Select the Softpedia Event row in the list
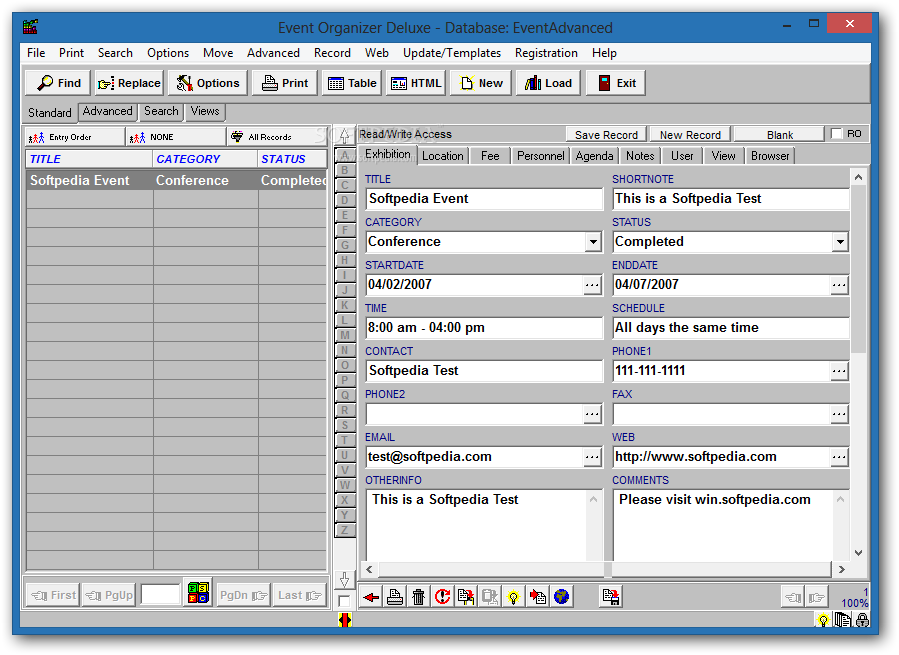The height and width of the screenshot is (655, 899). click(177, 180)
